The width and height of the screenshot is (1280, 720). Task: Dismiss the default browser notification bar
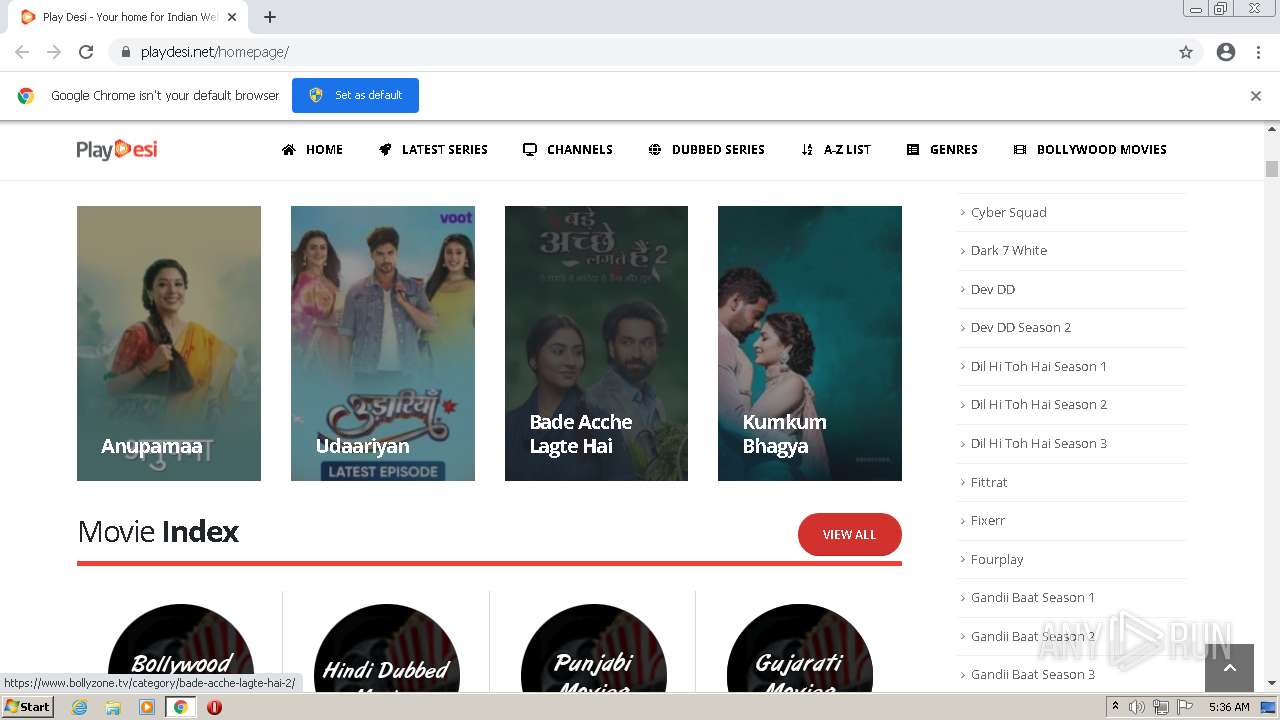(x=1256, y=96)
